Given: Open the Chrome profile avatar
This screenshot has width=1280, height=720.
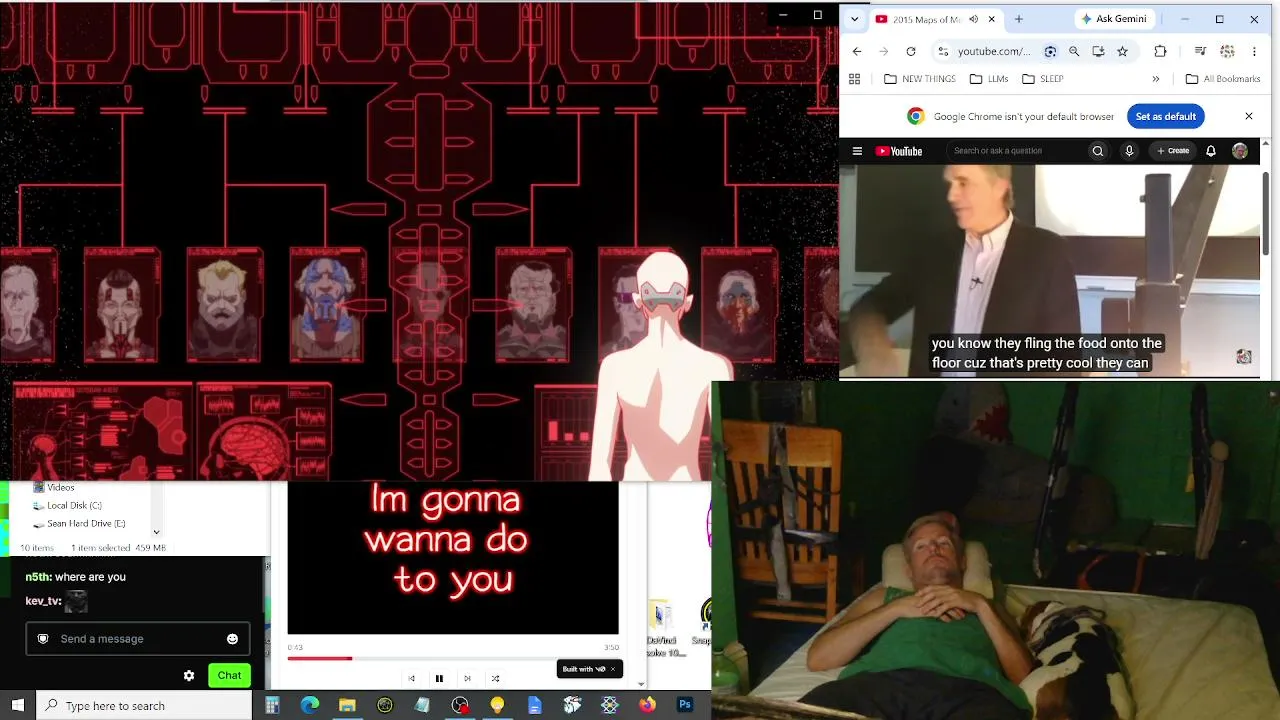Looking at the screenshot, I should pyautogui.click(x=1227, y=51).
